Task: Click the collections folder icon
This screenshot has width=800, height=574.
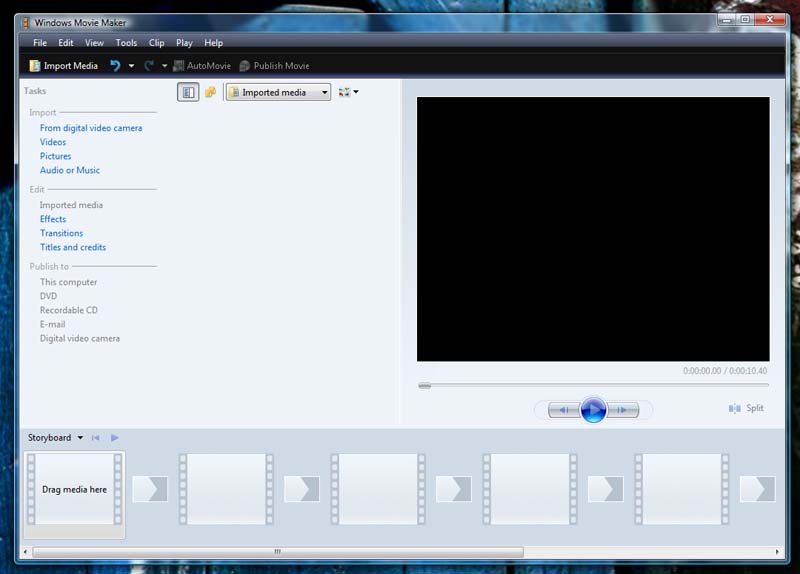Action: pos(210,92)
